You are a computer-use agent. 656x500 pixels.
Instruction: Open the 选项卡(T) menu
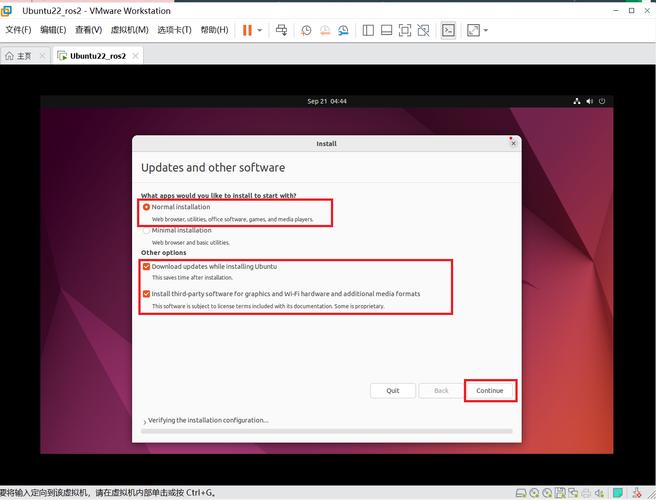174,30
